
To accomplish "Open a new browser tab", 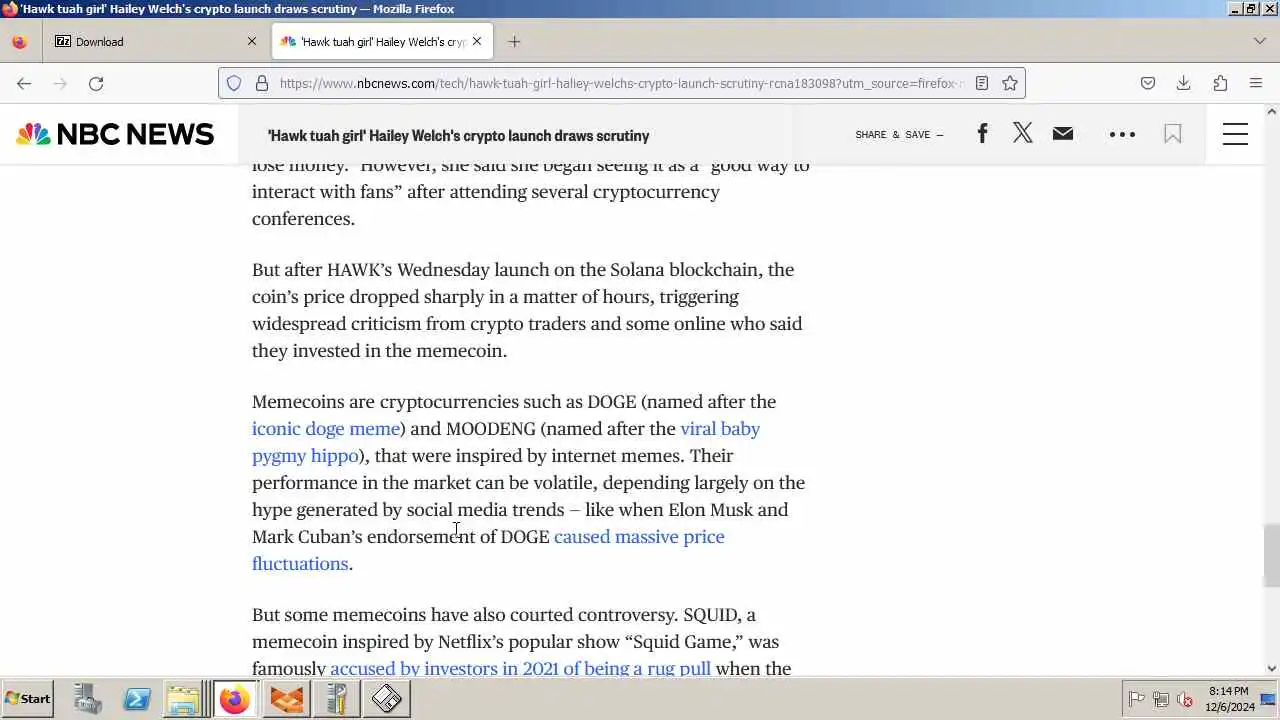I will click(514, 42).
